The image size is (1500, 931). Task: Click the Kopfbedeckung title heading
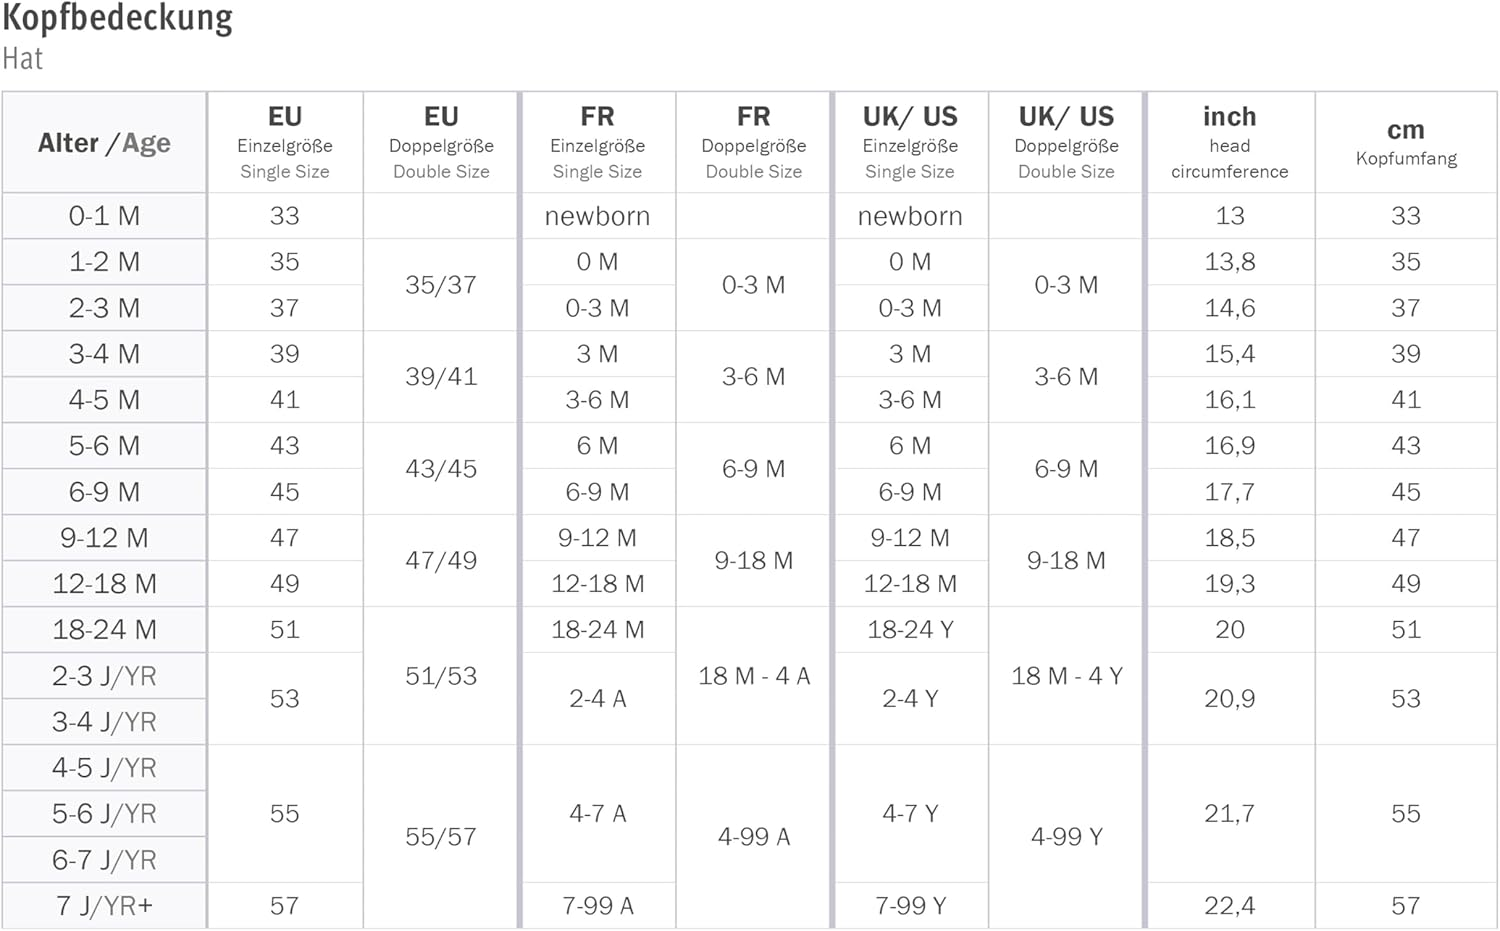click(117, 18)
